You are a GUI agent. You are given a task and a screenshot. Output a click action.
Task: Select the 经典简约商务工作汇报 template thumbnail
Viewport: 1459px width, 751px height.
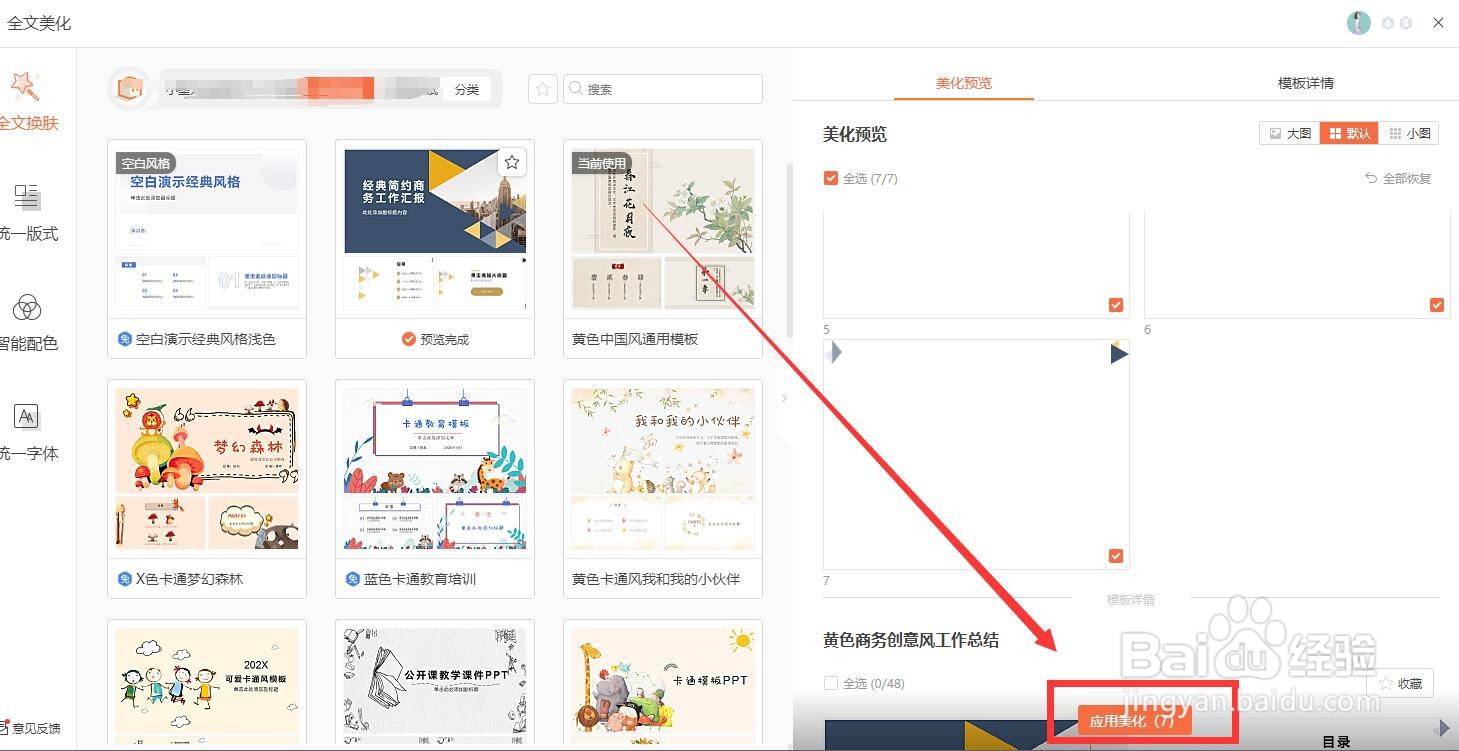[435, 229]
